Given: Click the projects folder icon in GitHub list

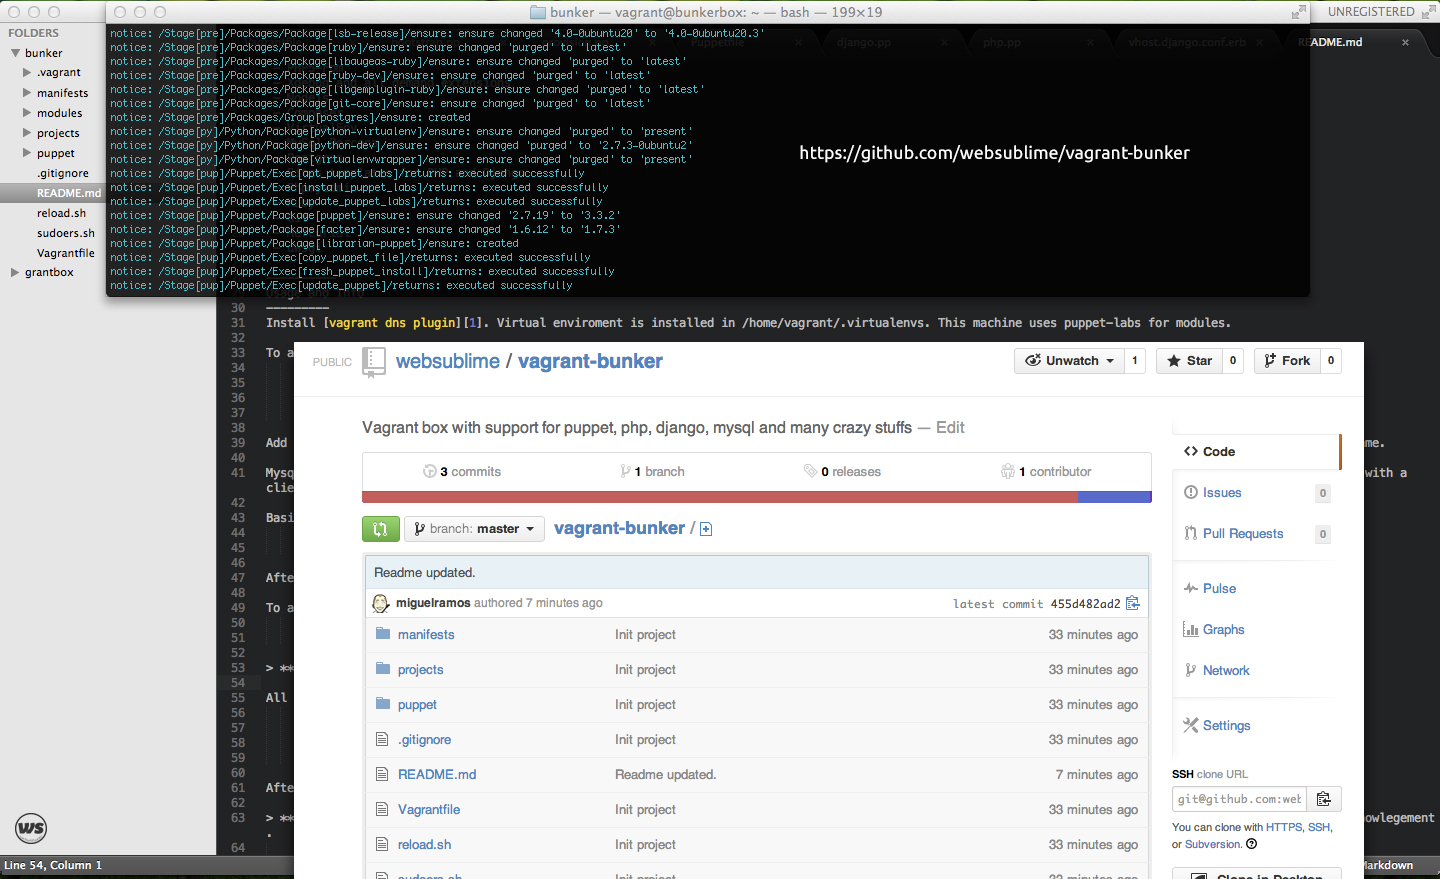Looking at the screenshot, I should coord(382,669).
